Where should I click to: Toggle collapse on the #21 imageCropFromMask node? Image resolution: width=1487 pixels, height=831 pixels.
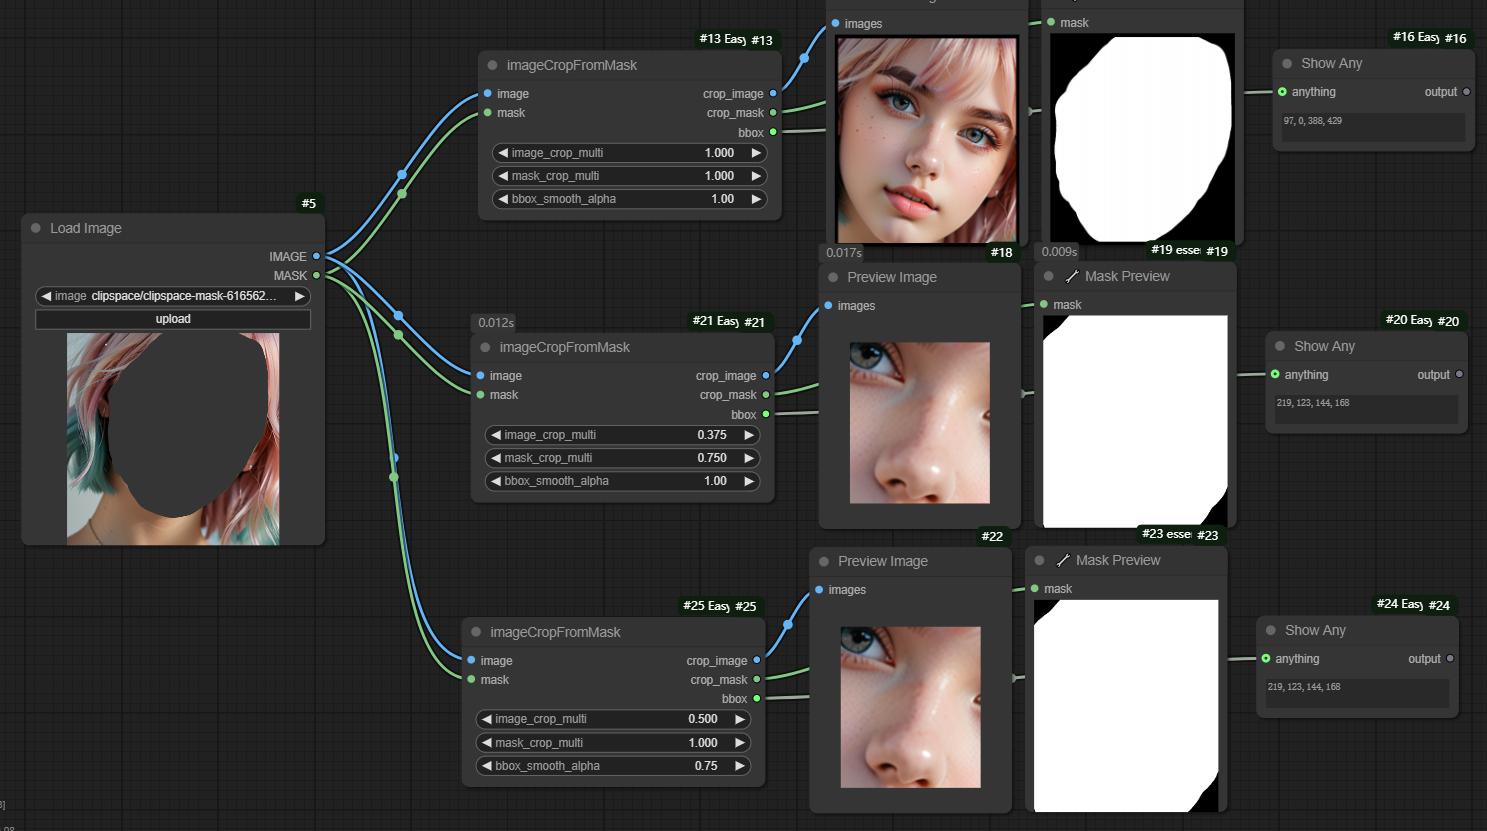click(x=485, y=347)
